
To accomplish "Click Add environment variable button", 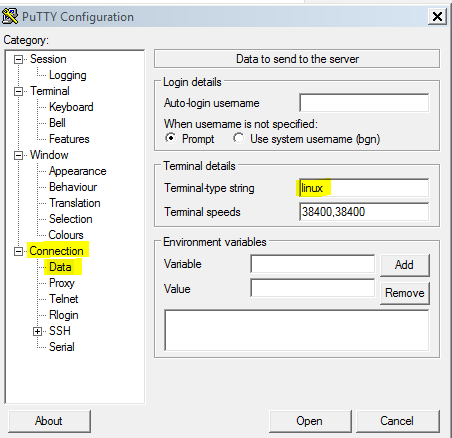I will point(405,265).
